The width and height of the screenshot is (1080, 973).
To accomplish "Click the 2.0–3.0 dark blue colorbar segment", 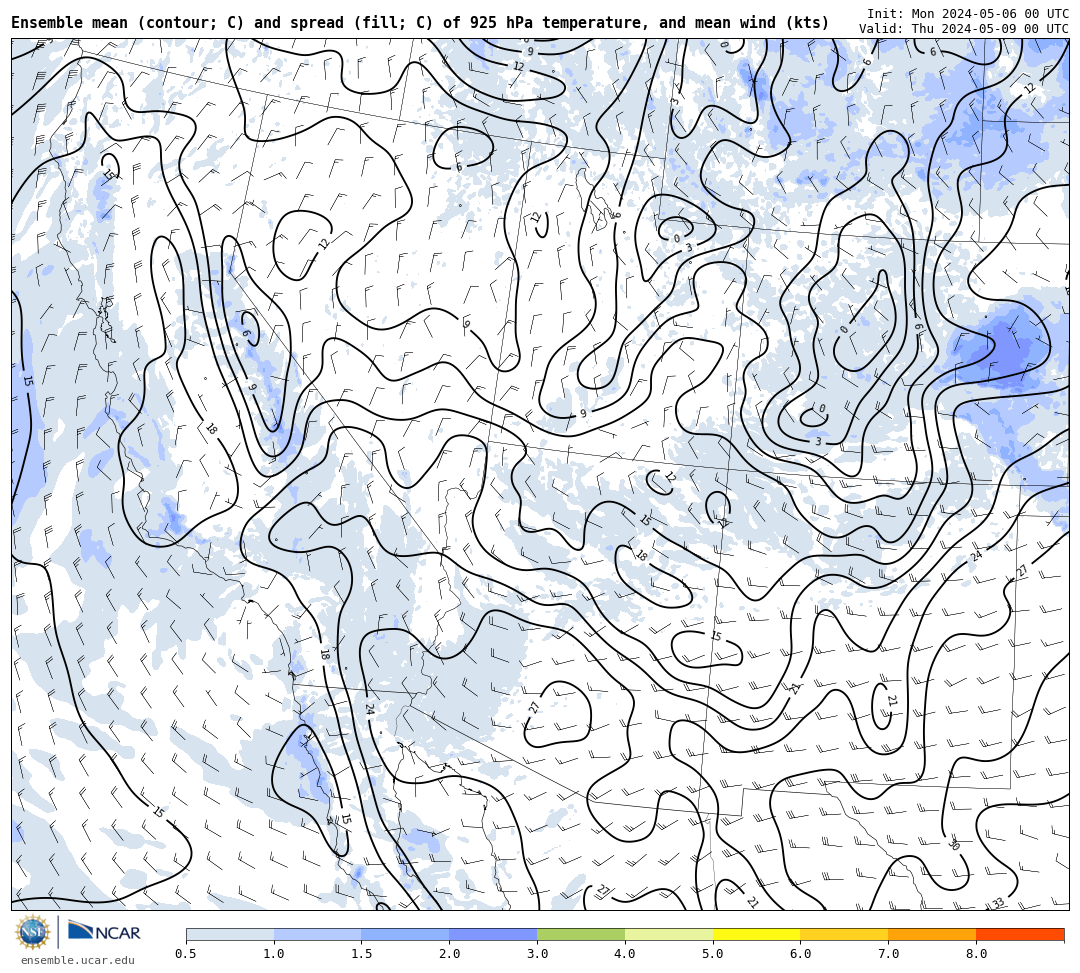I will [493, 934].
